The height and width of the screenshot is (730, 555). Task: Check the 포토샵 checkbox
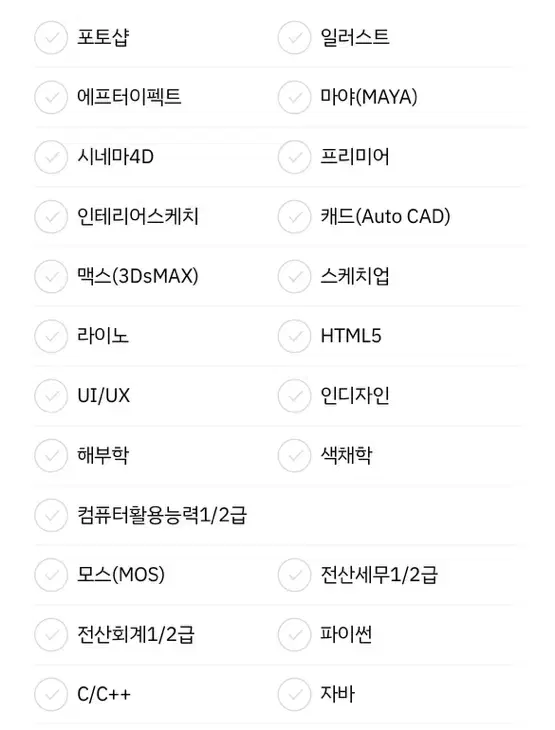(x=51, y=37)
